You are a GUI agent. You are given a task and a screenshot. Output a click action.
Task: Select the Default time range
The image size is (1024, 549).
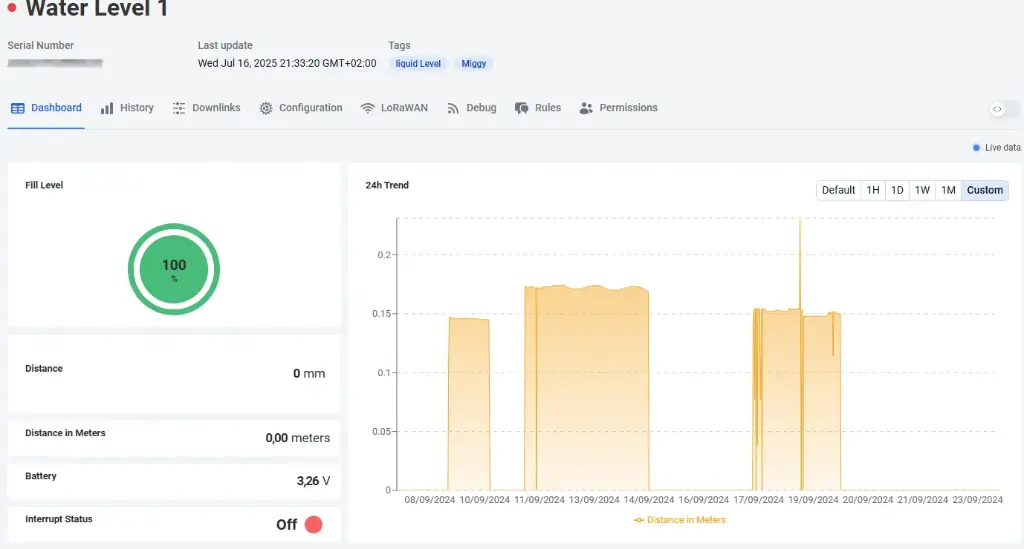point(838,190)
